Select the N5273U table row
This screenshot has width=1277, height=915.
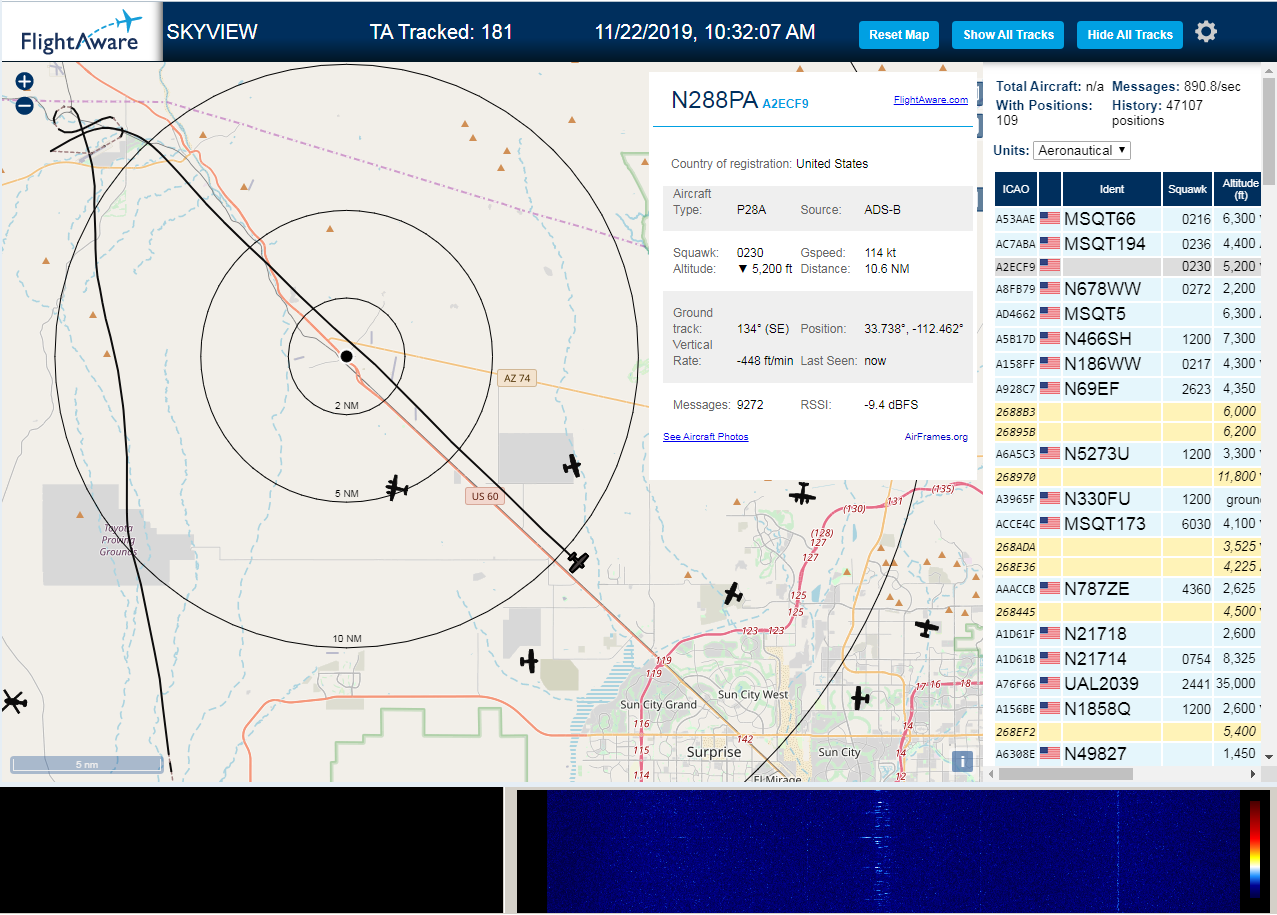pyautogui.click(x=1128, y=454)
